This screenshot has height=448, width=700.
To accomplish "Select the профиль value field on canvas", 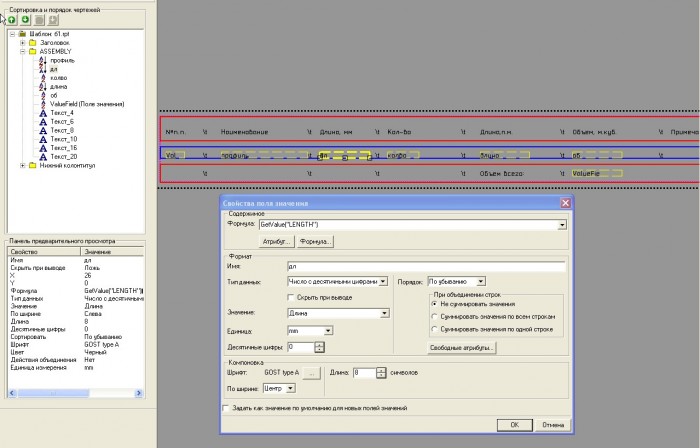I will click(x=265, y=155).
